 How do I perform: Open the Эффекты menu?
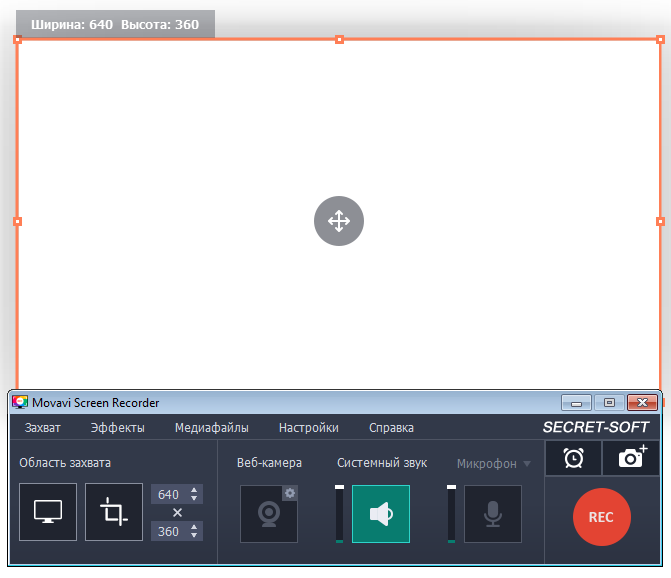point(117,428)
